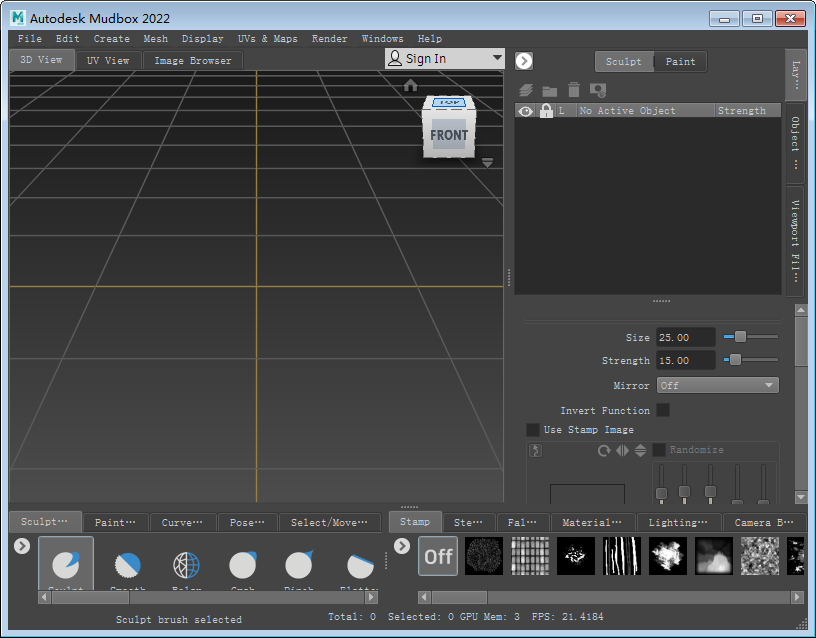Enable the Invert Function checkbox
The height and width of the screenshot is (638, 816).
(663, 410)
